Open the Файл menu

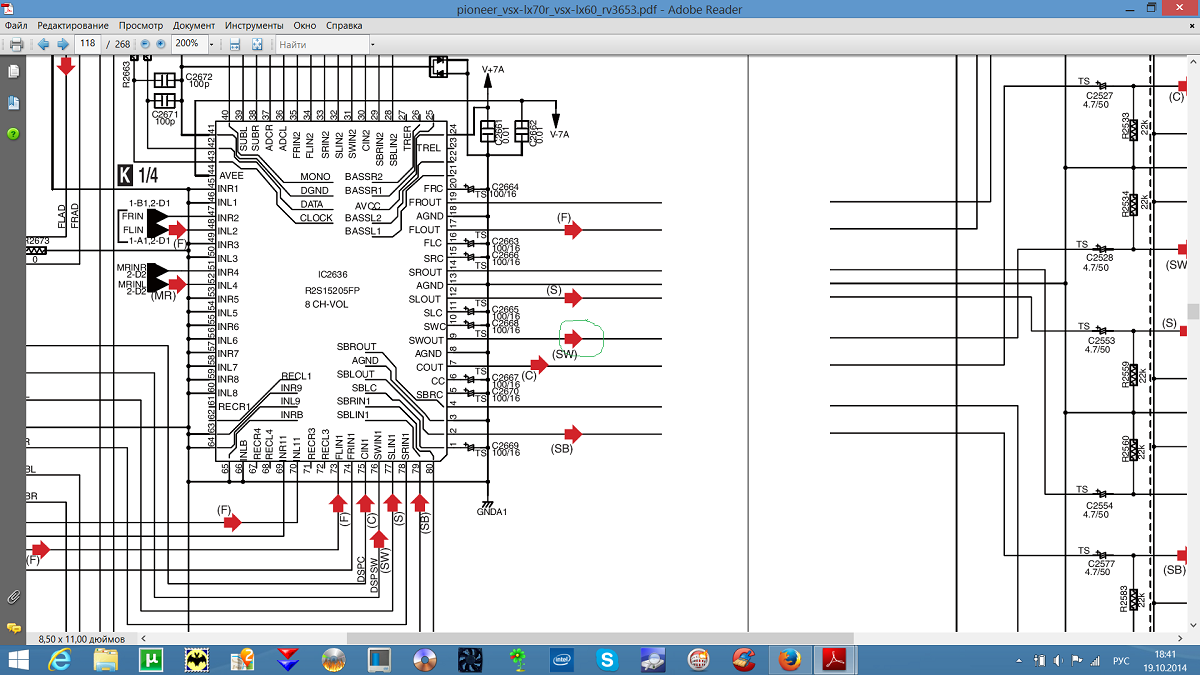(x=16, y=24)
